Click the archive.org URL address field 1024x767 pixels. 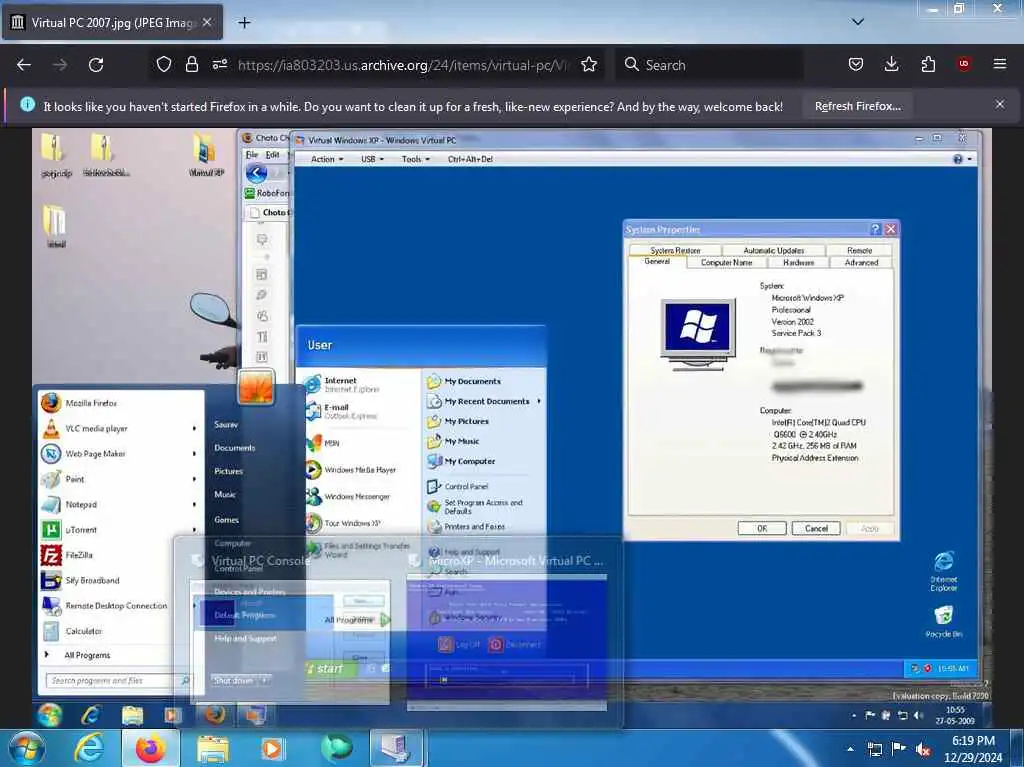point(403,65)
